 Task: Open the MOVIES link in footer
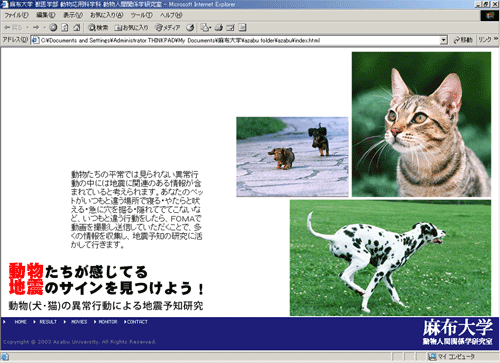[x=79, y=322]
